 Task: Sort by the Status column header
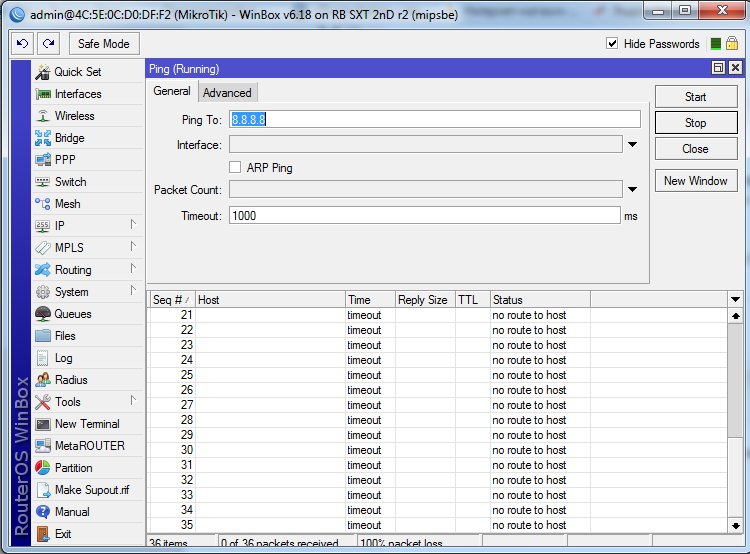pyautogui.click(x=540, y=300)
